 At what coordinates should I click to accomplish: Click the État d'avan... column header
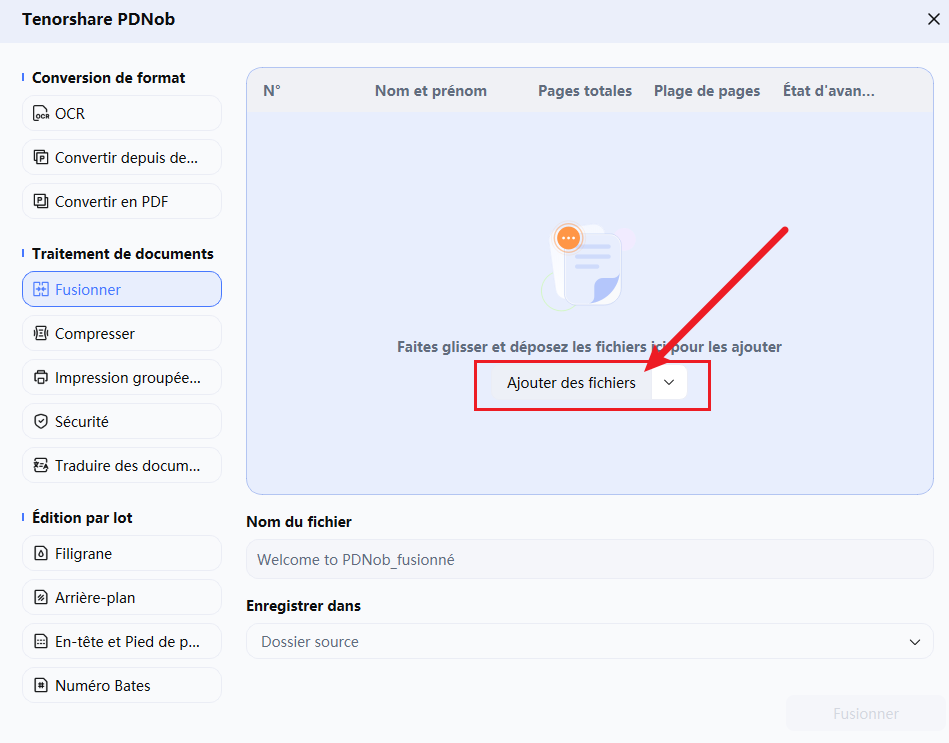click(x=829, y=91)
